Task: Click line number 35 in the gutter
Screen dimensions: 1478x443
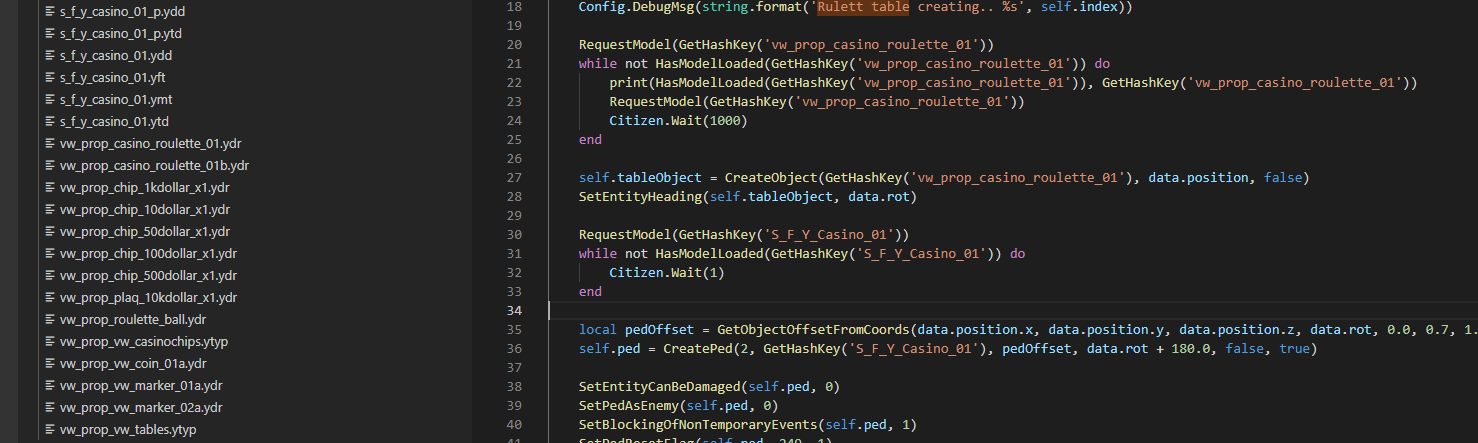Action: (514, 330)
